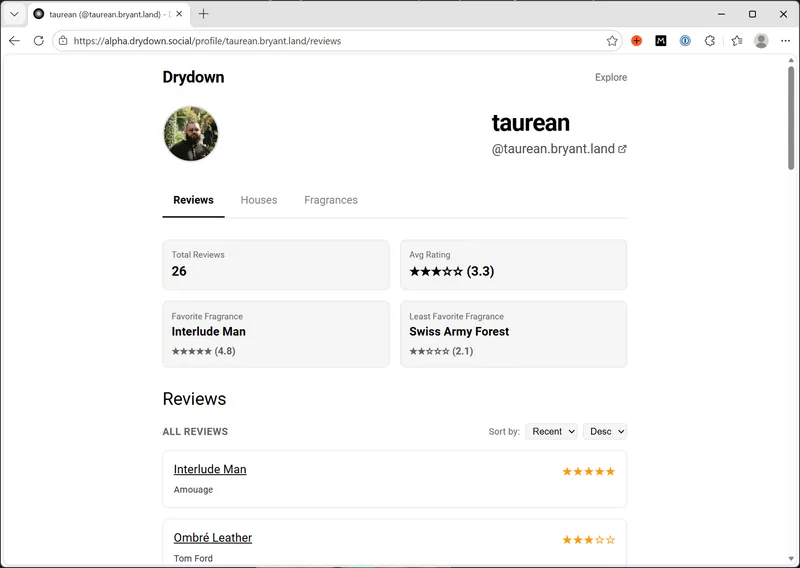The width and height of the screenshot is (800, 568).
Task: Open the blue password manager extension
Action: [x=685, y=41]
